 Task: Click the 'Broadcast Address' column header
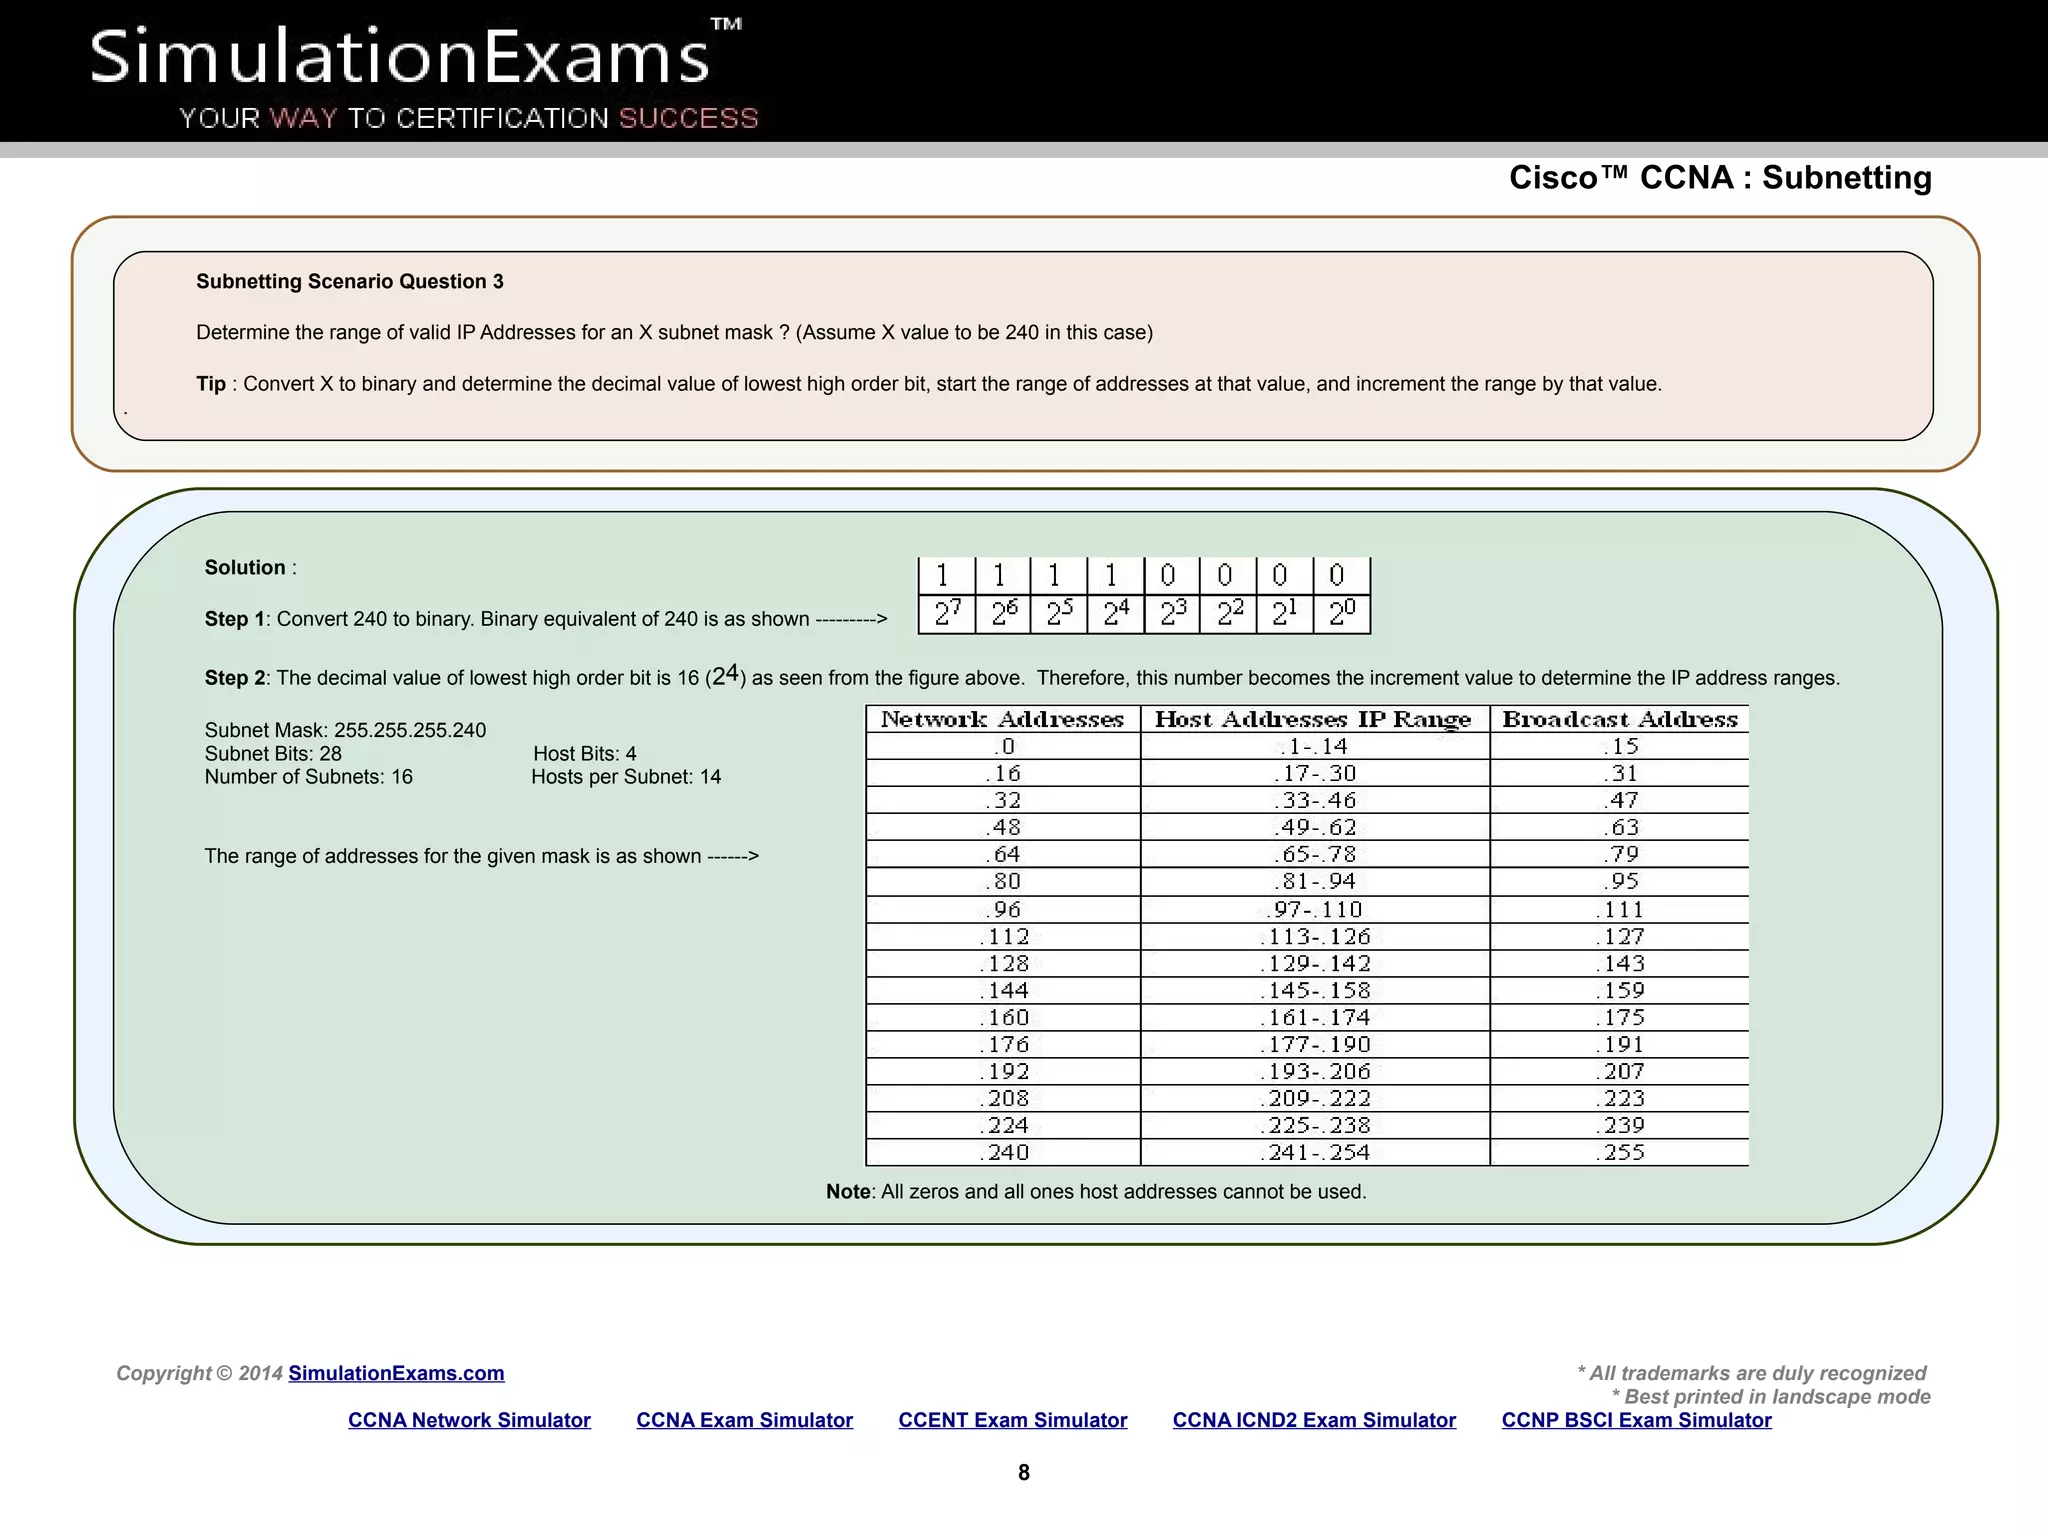pyautogui.click(x=1620, y=719)
